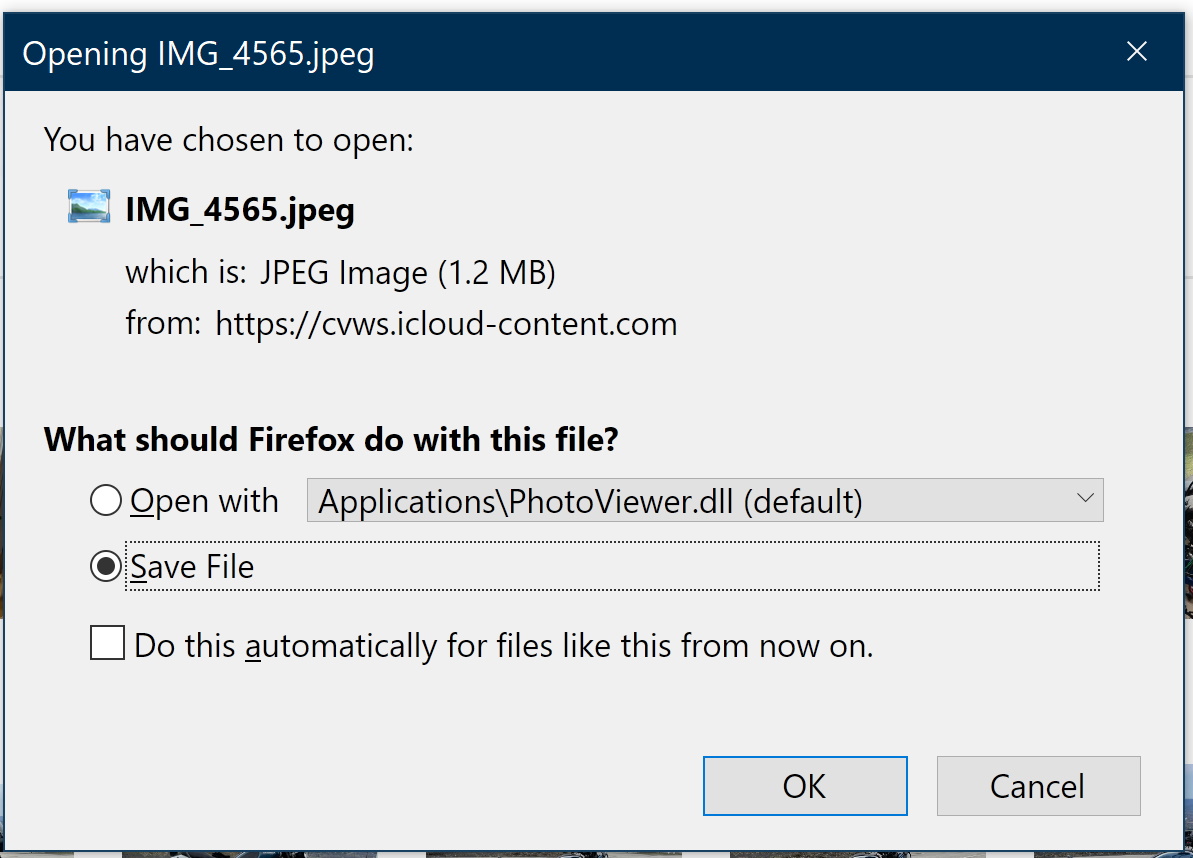The width and height of the screenshot is (1193, 858).
Task: Click the 'which is:' label
Action: coord(187,272)
